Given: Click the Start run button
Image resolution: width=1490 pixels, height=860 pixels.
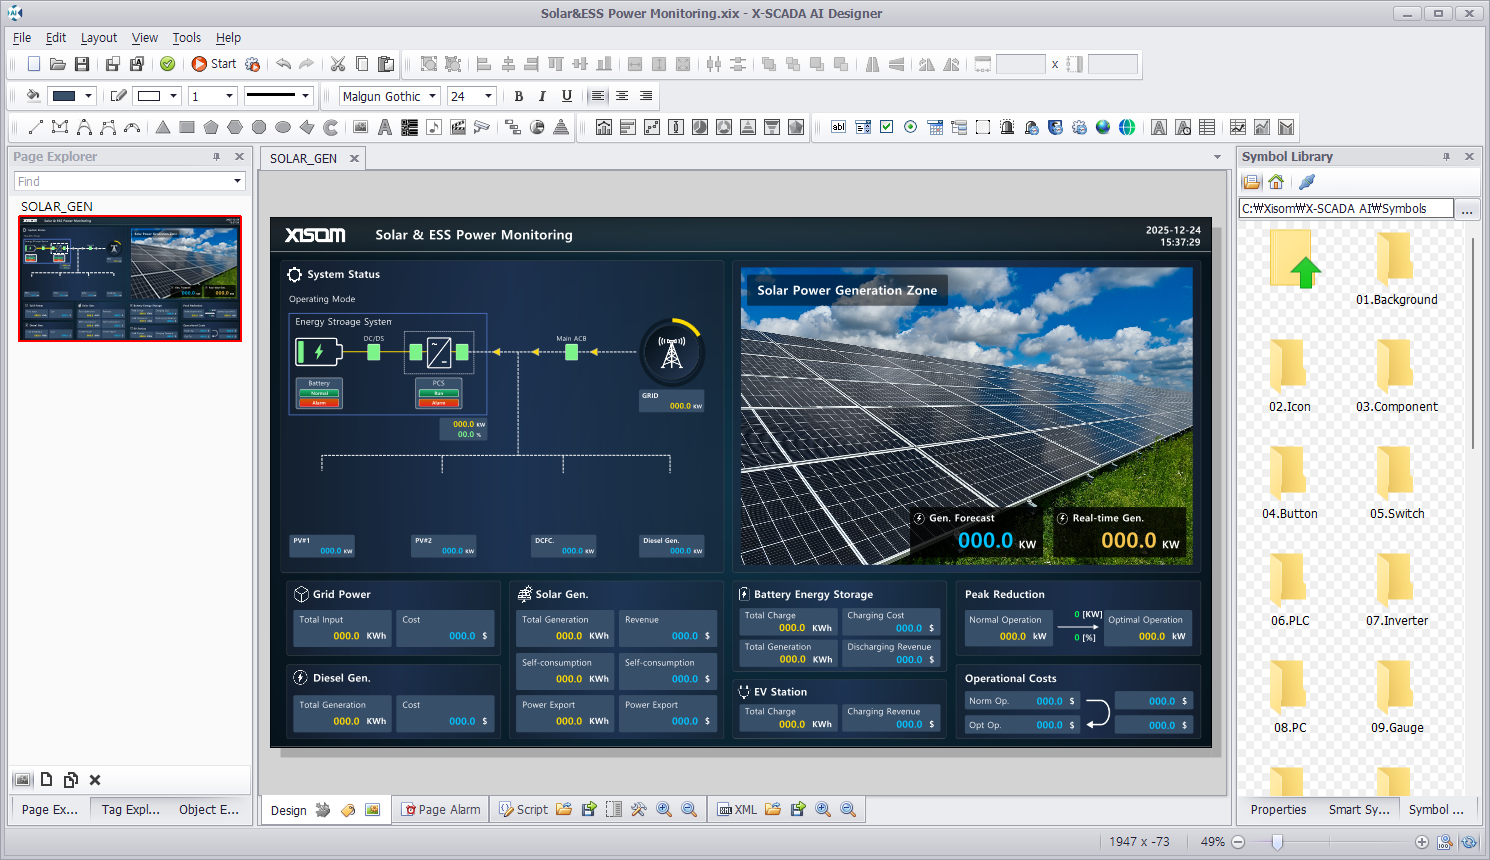Looking at the screenshot, I should (x=213, y=64).
